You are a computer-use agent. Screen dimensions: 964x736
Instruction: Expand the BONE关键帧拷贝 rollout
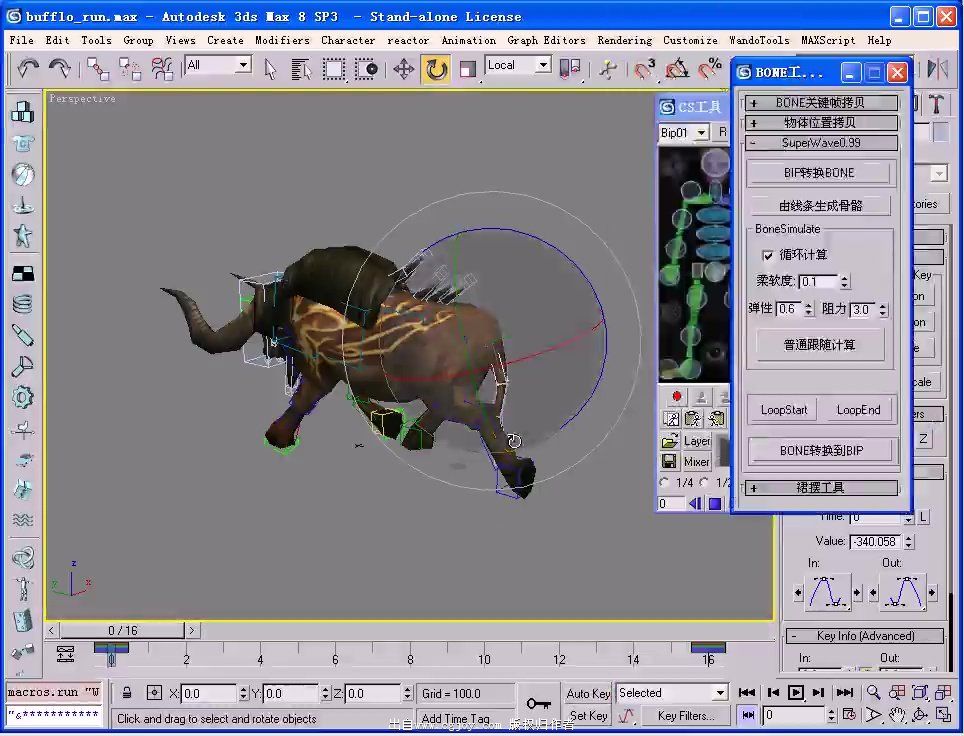[820, 102]
